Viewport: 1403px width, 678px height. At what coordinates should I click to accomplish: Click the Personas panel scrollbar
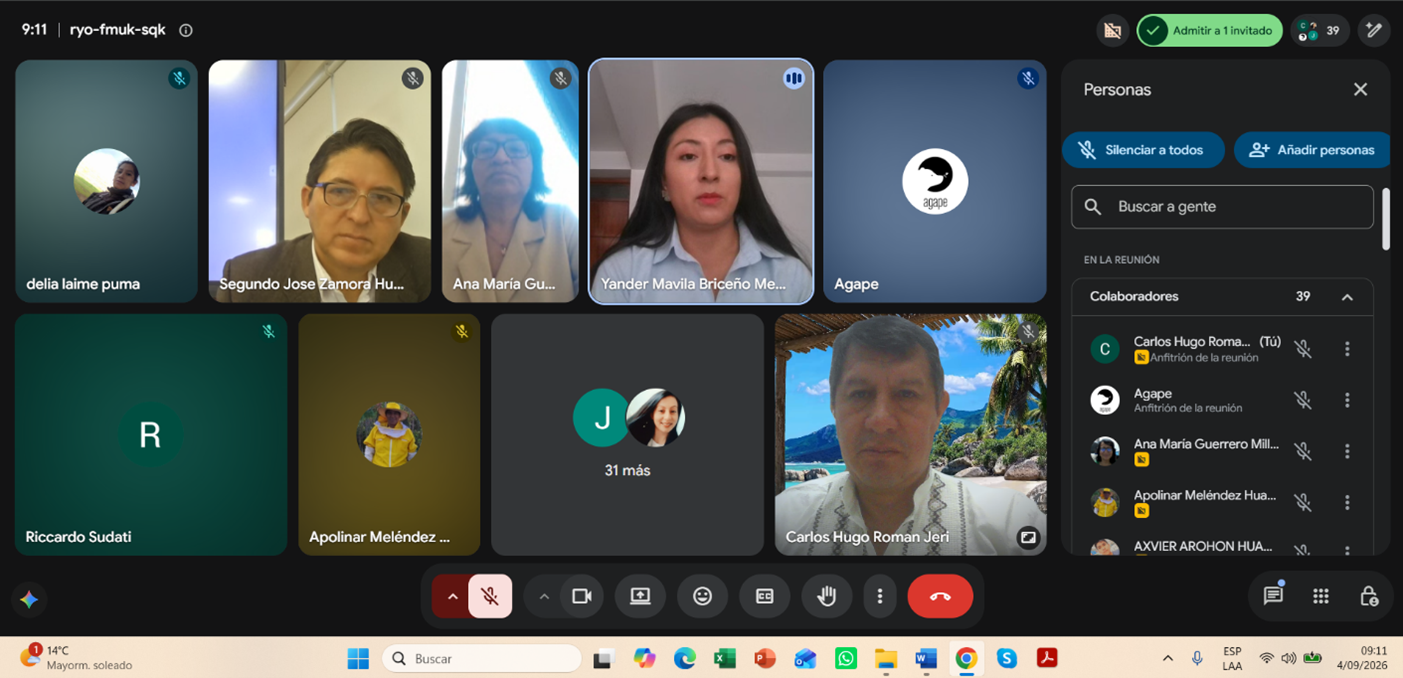[x=1386, y=218]
